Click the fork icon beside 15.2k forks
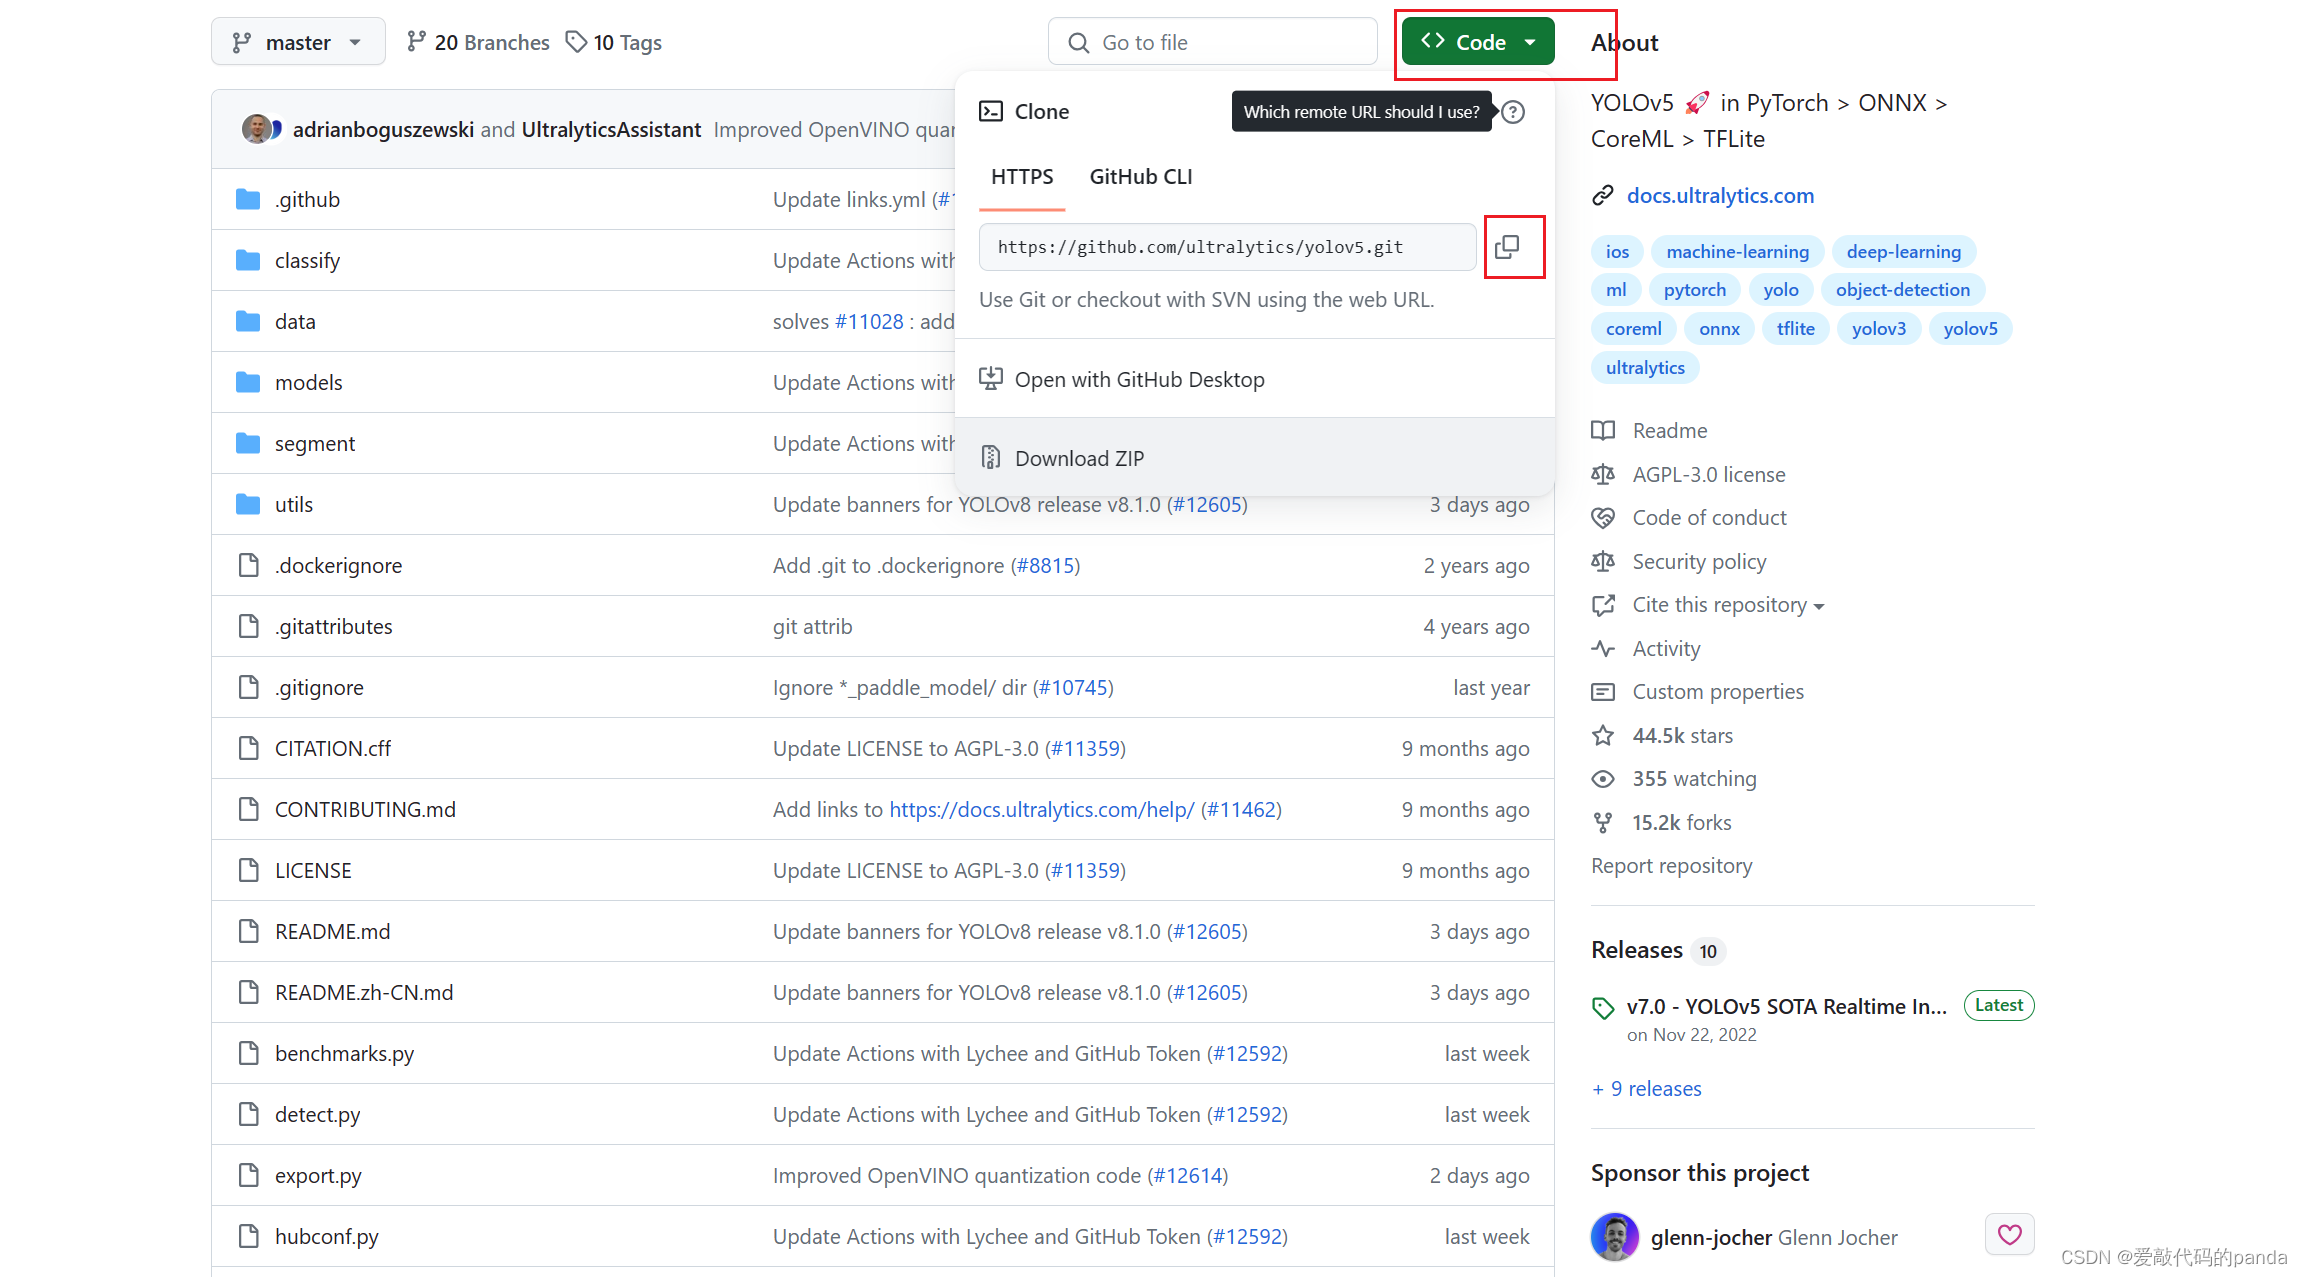 click(1603, 823)
